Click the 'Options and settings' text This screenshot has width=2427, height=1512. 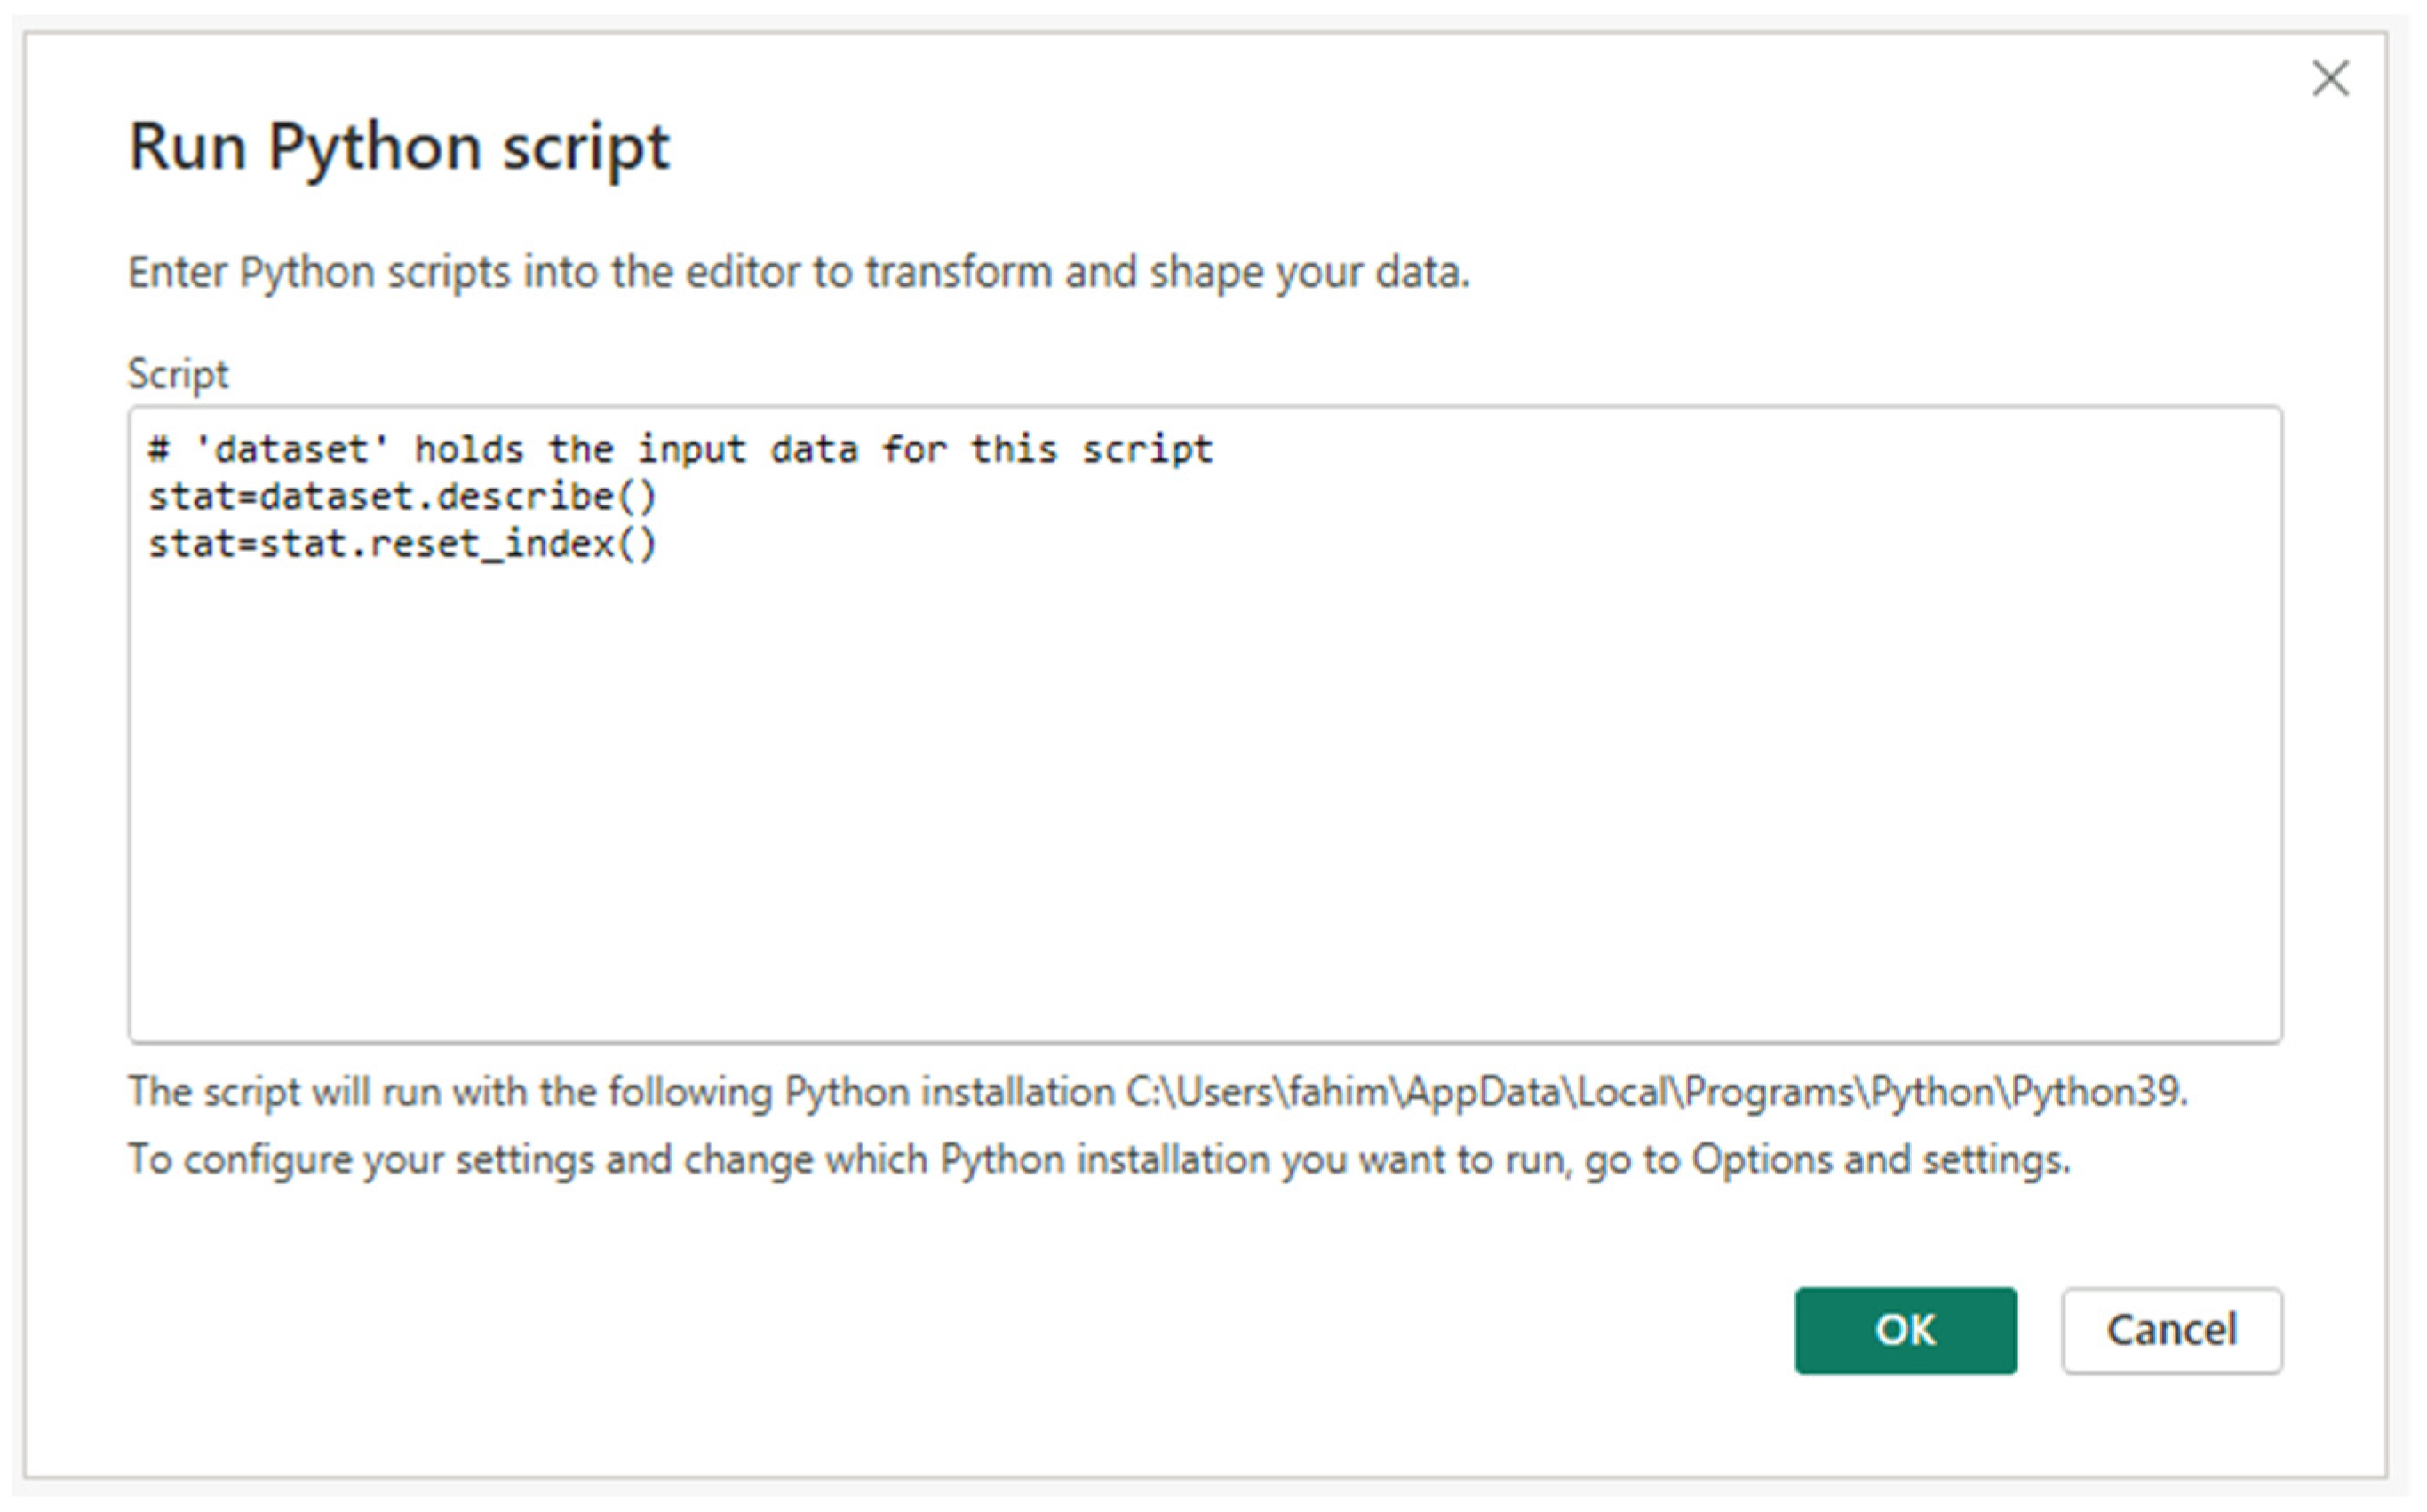(1878, 1160)
